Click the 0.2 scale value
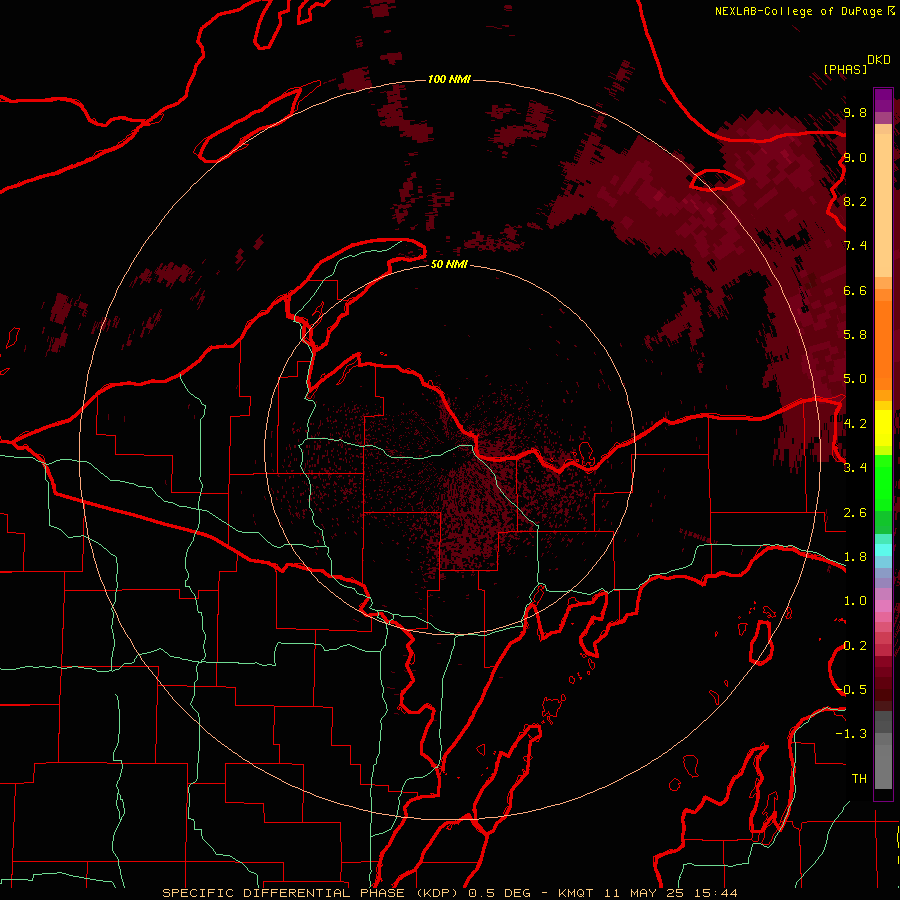 pos(855,646)
